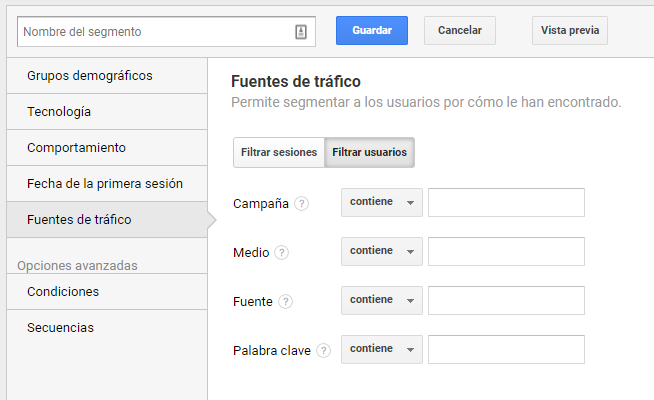Open help icon next to Campaña
This screenshot has height=400, width=654.
(301, 204)
